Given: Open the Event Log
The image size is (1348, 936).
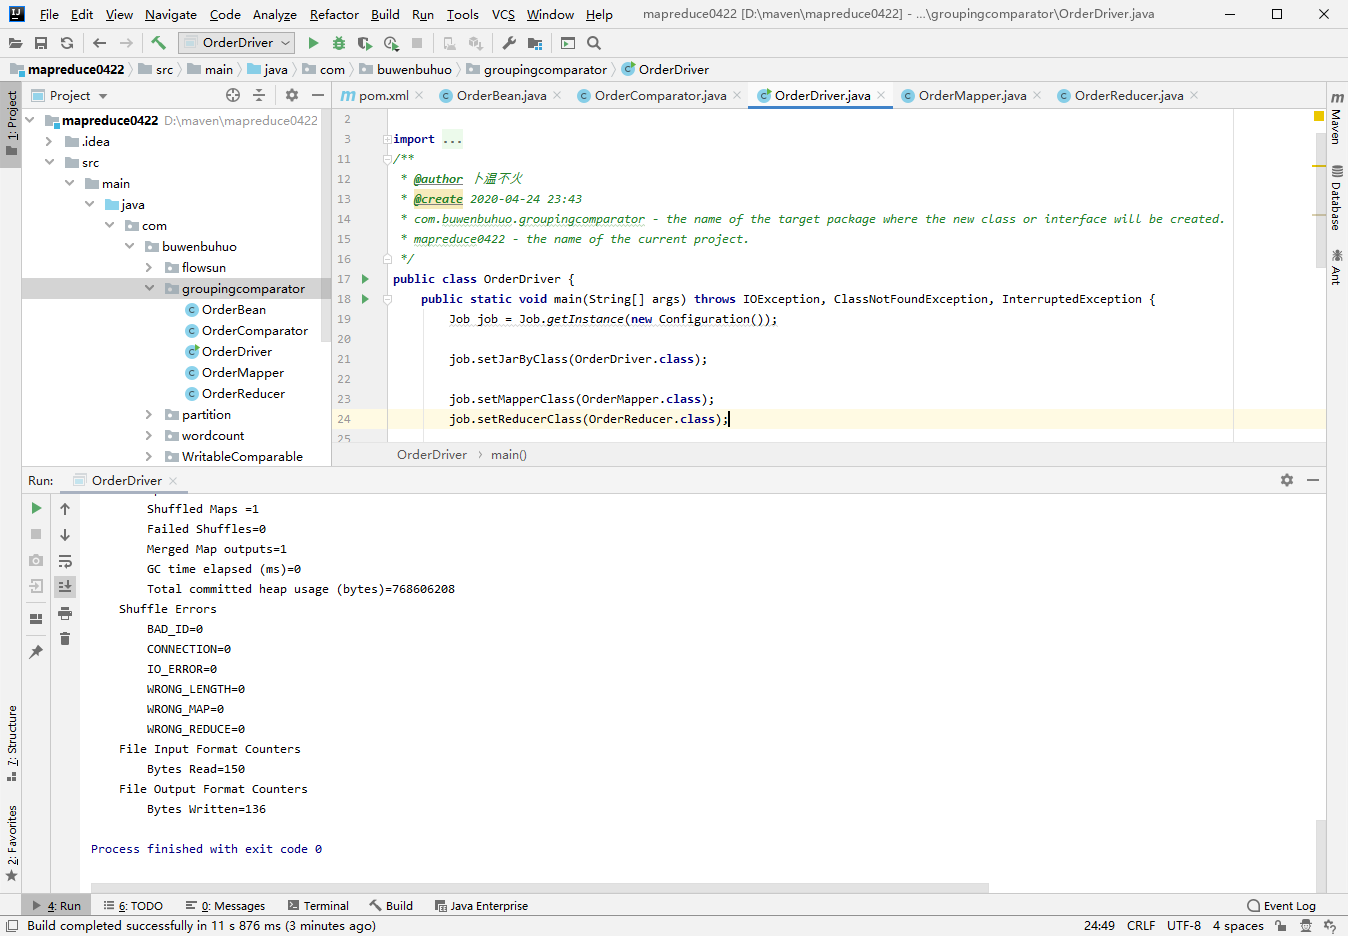Looking at the screenshot, I should coord(1281,906).
